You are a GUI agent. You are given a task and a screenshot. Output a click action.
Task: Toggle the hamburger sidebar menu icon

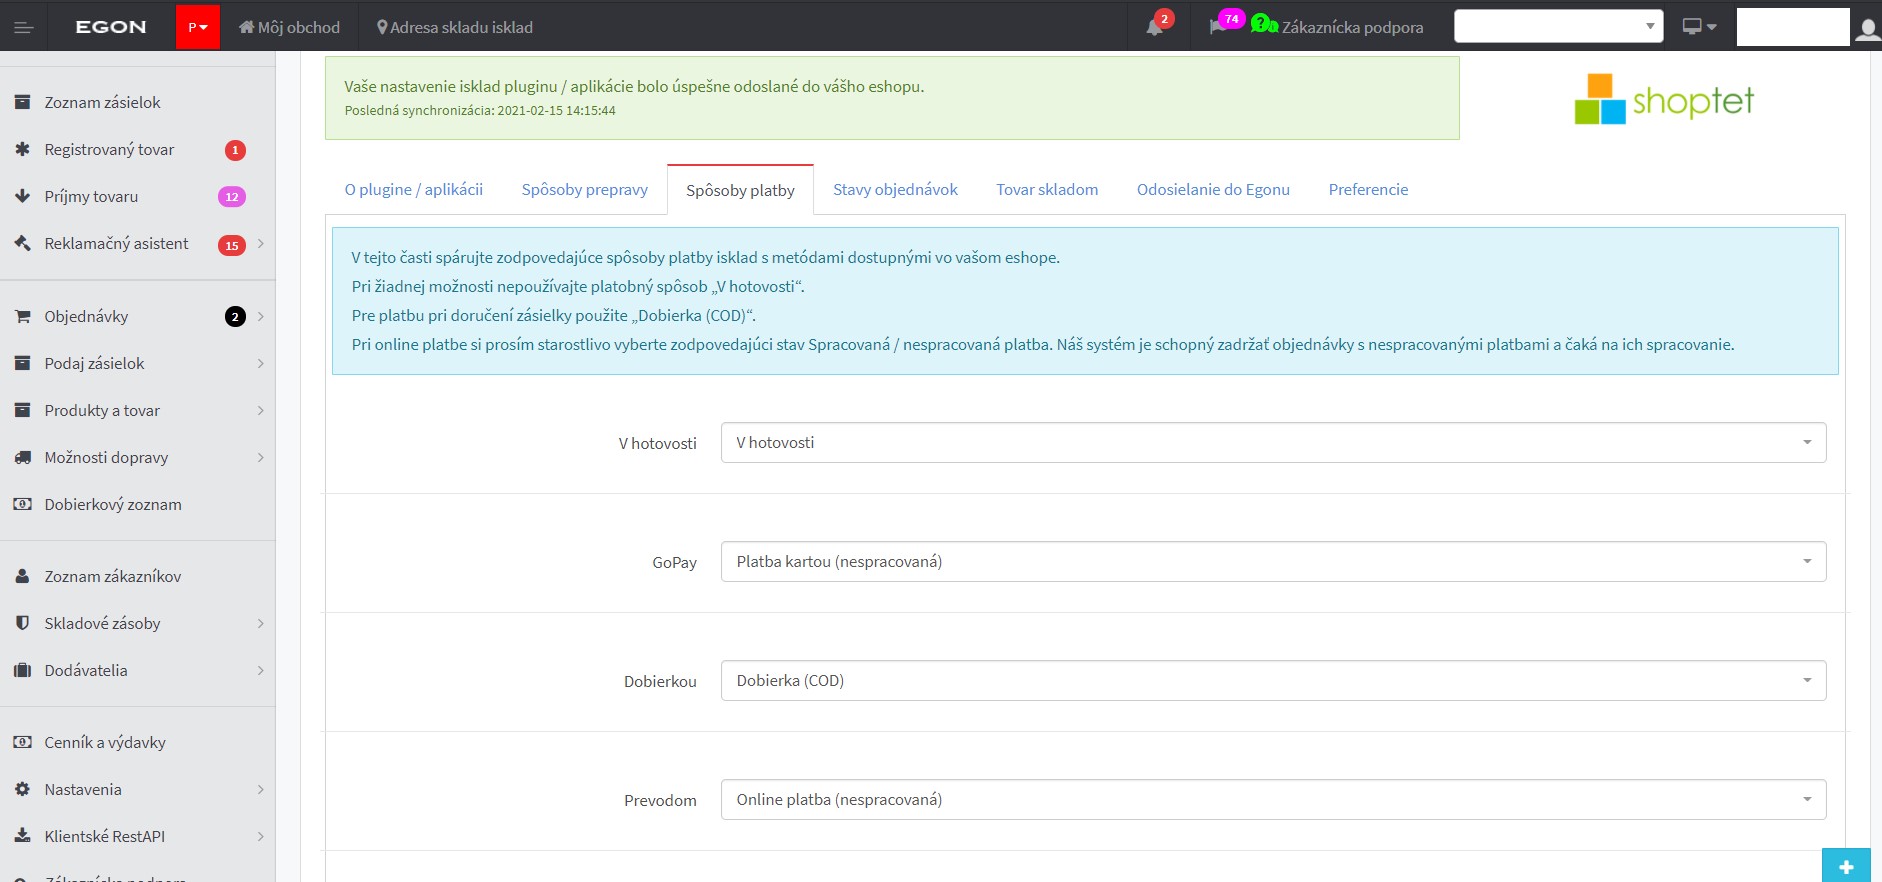(24, 27)
